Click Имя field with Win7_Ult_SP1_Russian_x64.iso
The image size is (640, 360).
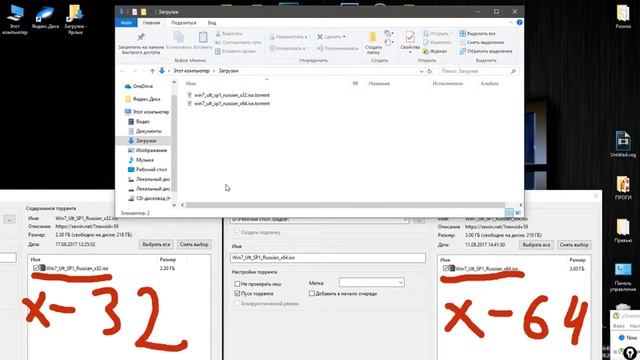328,258
